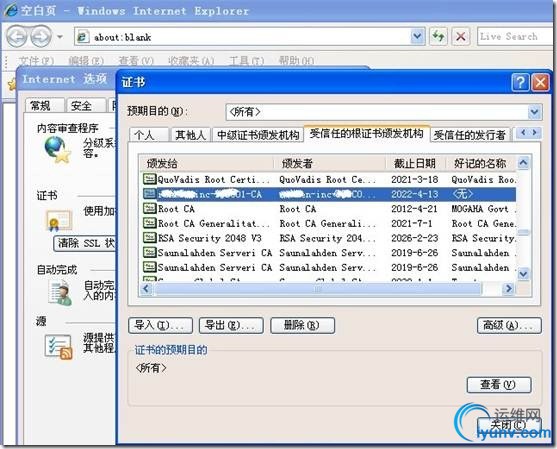Sort by the 截止日期 column header

pos(415,163)
